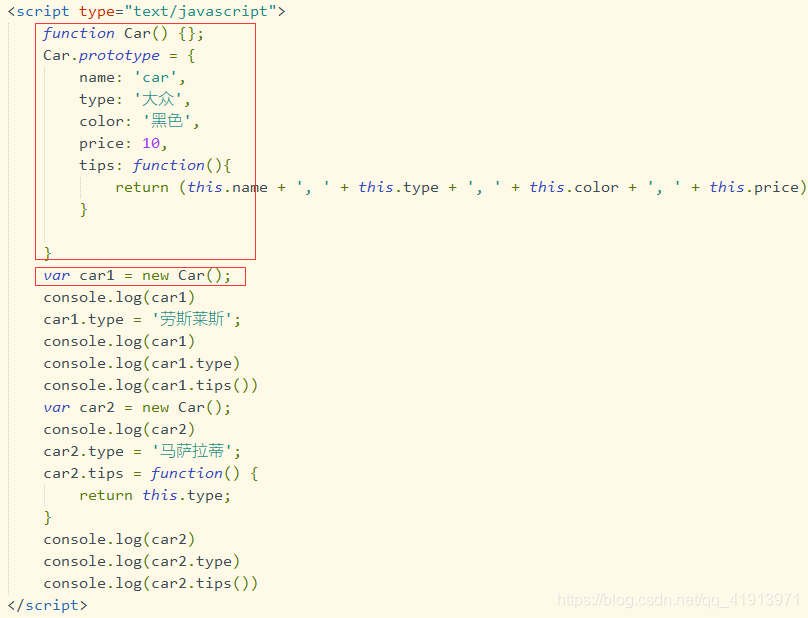Click the closing </script> tag

point(47,605)
